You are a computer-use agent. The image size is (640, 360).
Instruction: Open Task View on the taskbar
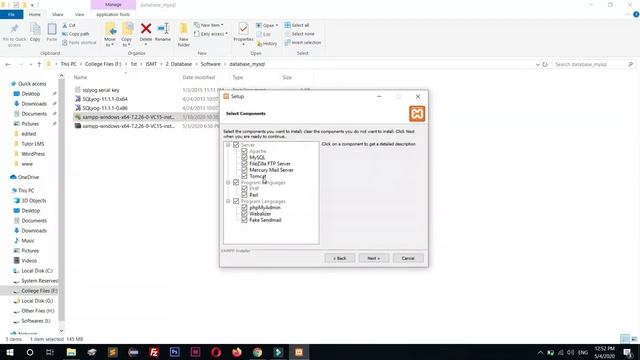pos(50,352)
